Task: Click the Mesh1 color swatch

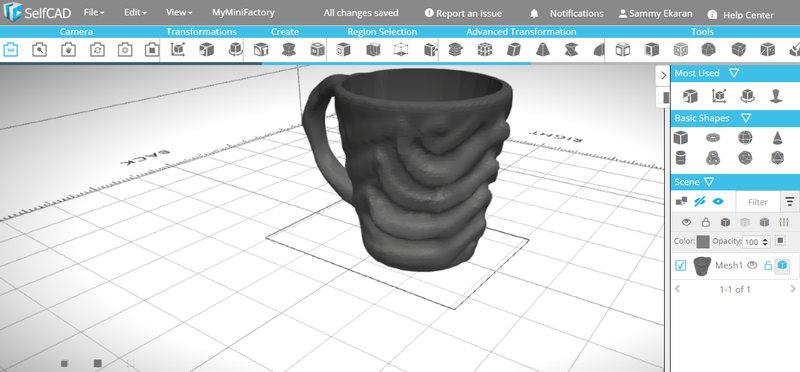Action: coord(703,241)
